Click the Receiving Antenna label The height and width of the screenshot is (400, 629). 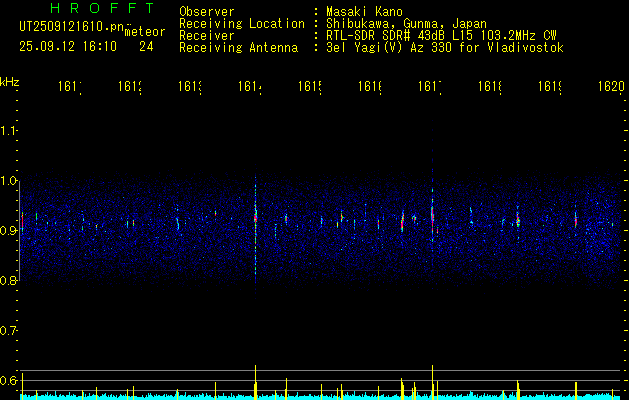[238, 48]
